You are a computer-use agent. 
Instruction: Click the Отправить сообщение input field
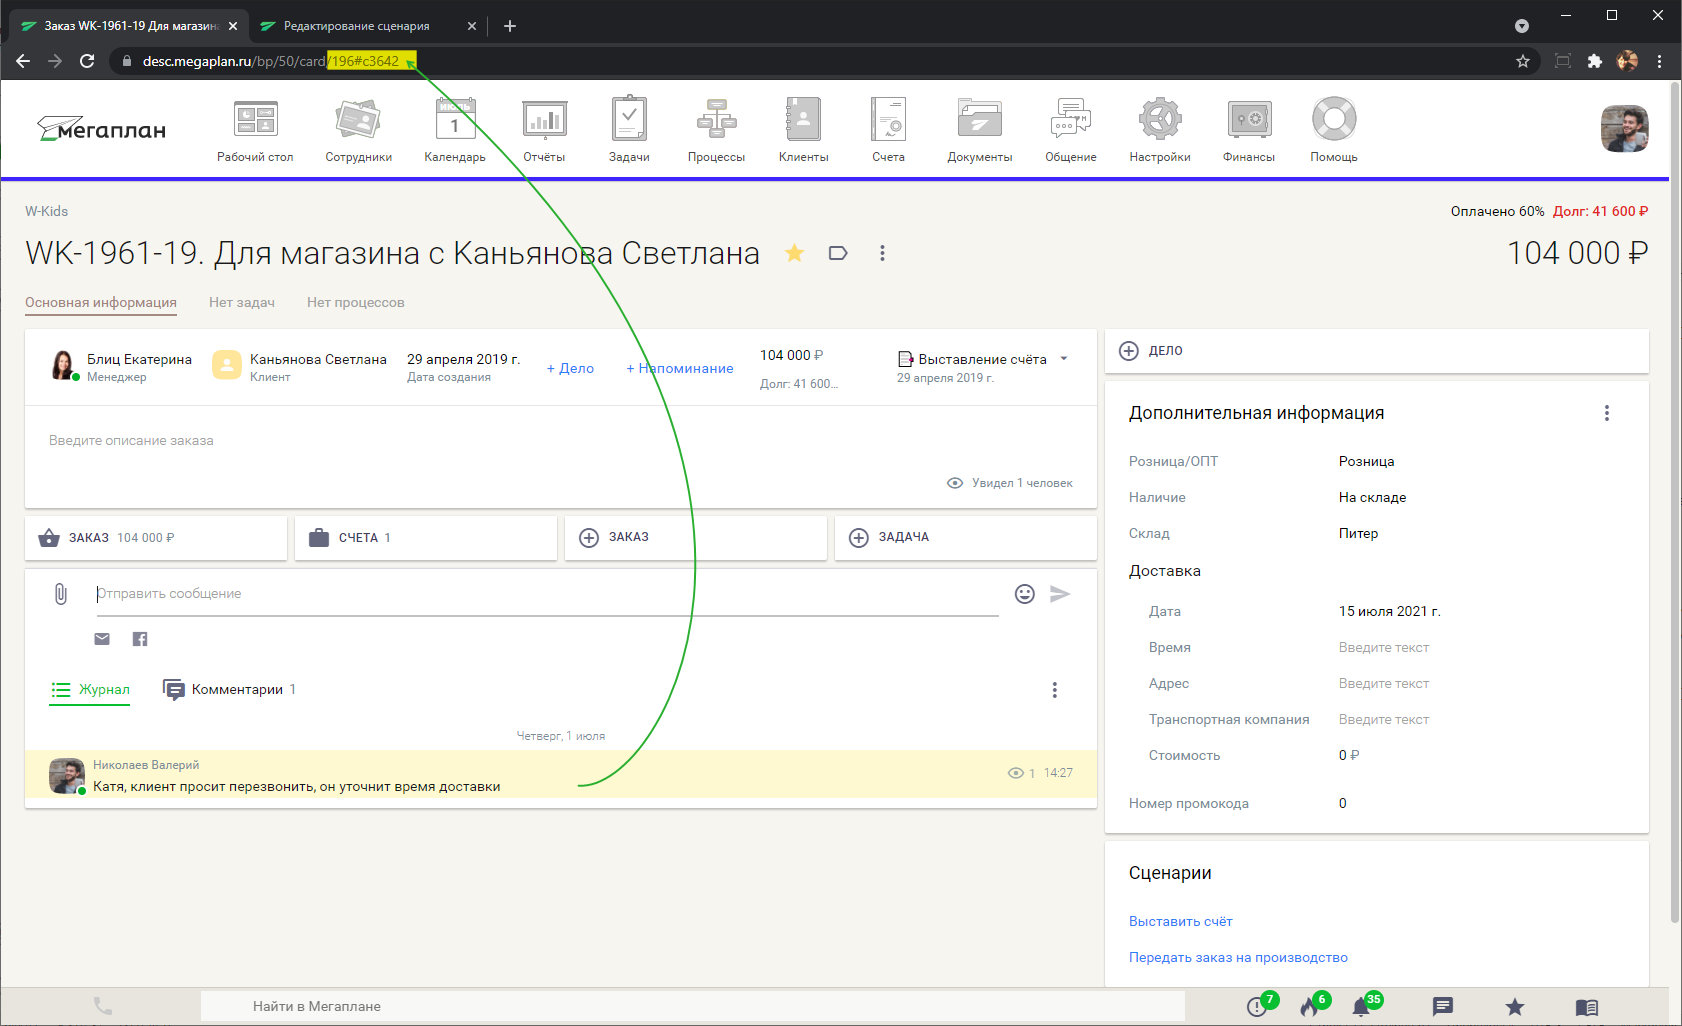click(547, 594)
